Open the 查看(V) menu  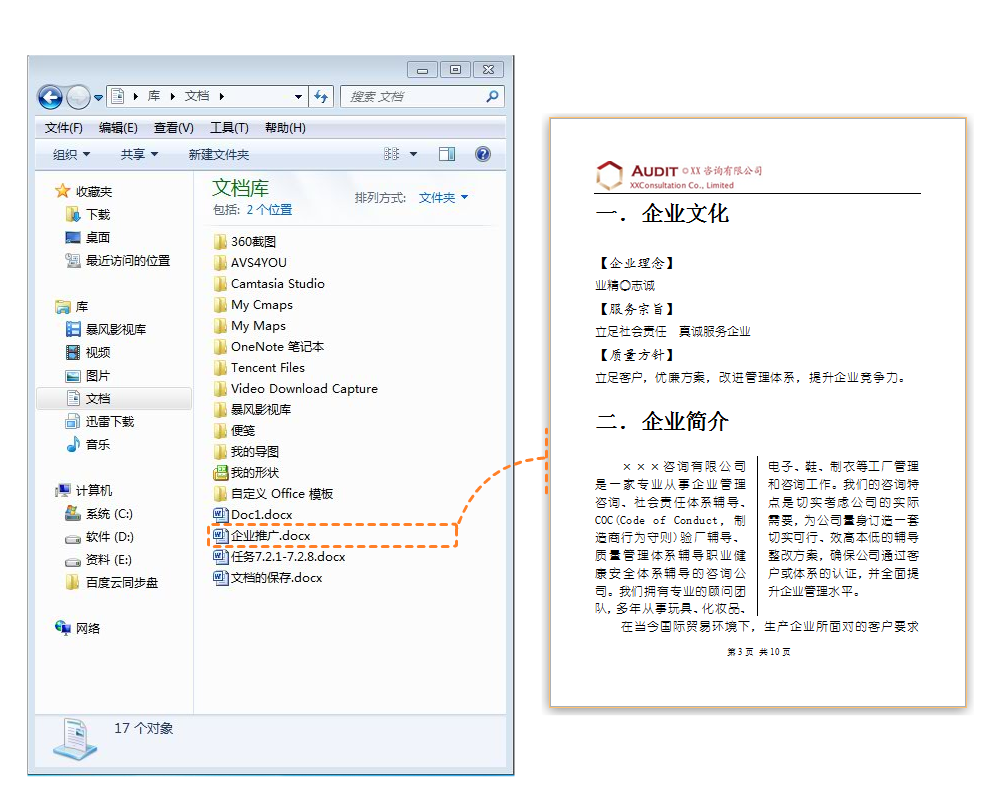(x=173, y=128)
